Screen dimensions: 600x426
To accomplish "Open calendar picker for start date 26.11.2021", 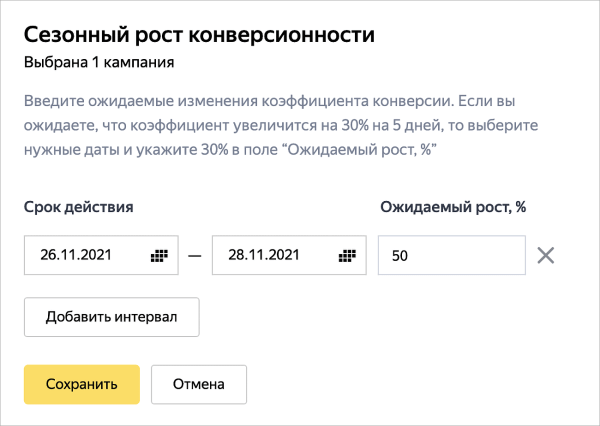I will [158, 255].
